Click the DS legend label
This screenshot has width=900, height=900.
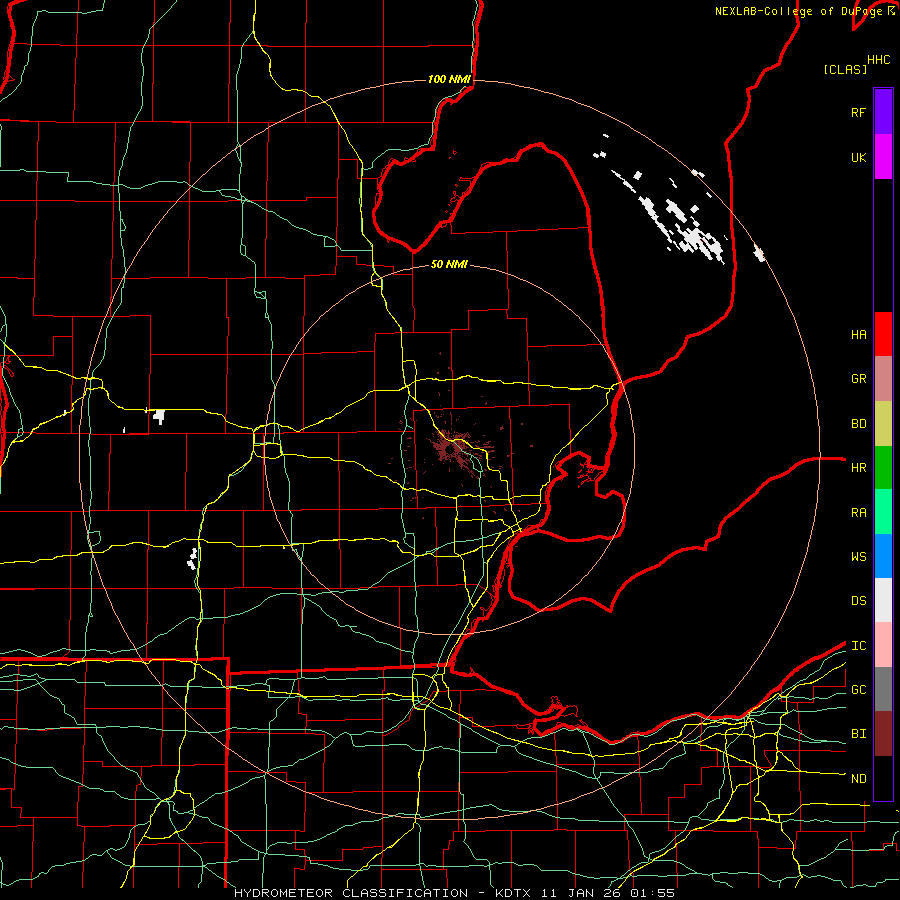[858, 601]
